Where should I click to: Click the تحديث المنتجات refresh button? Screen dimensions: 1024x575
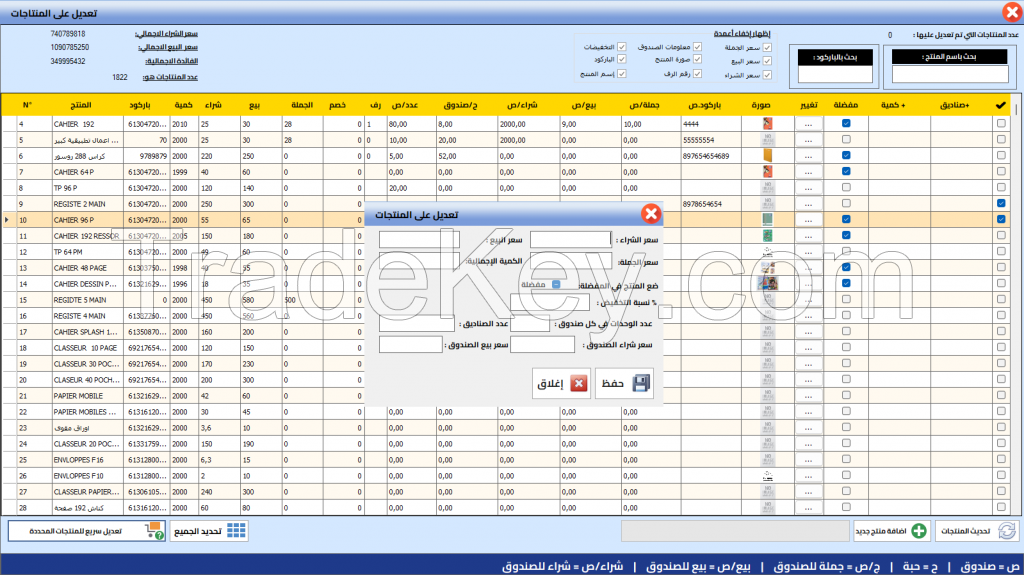[977, 531]
